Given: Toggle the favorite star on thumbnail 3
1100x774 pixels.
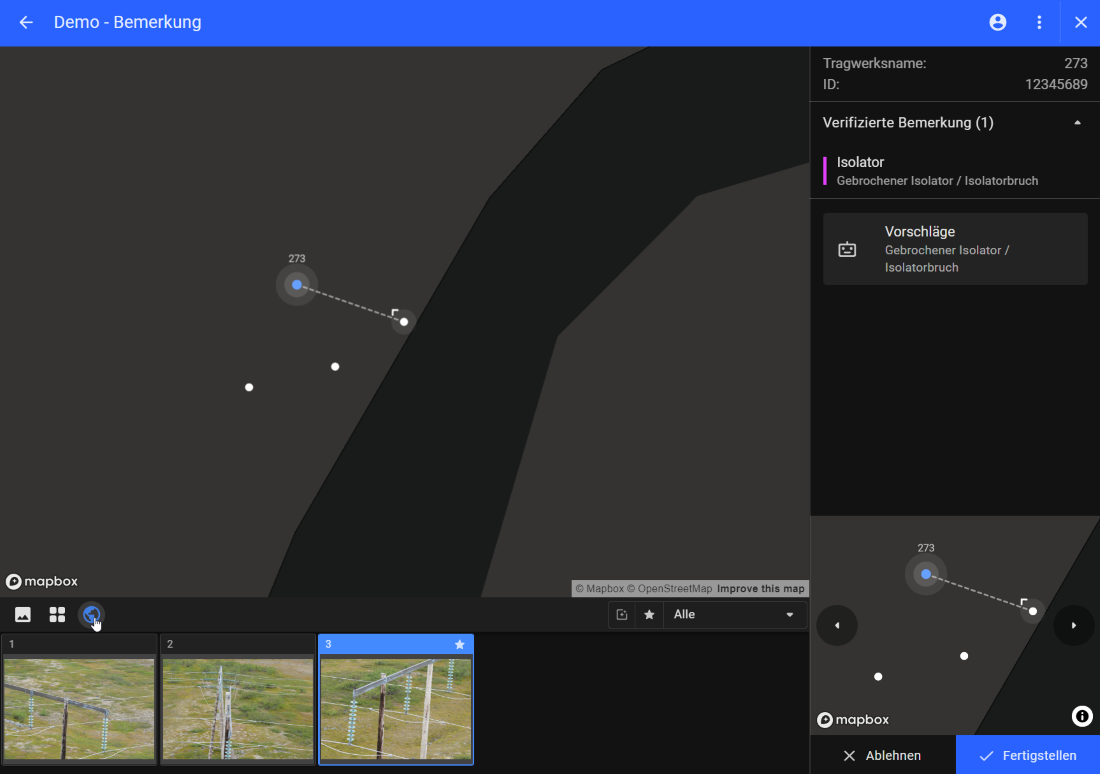Looking at the screenshot, I should (x=461, y=644).
